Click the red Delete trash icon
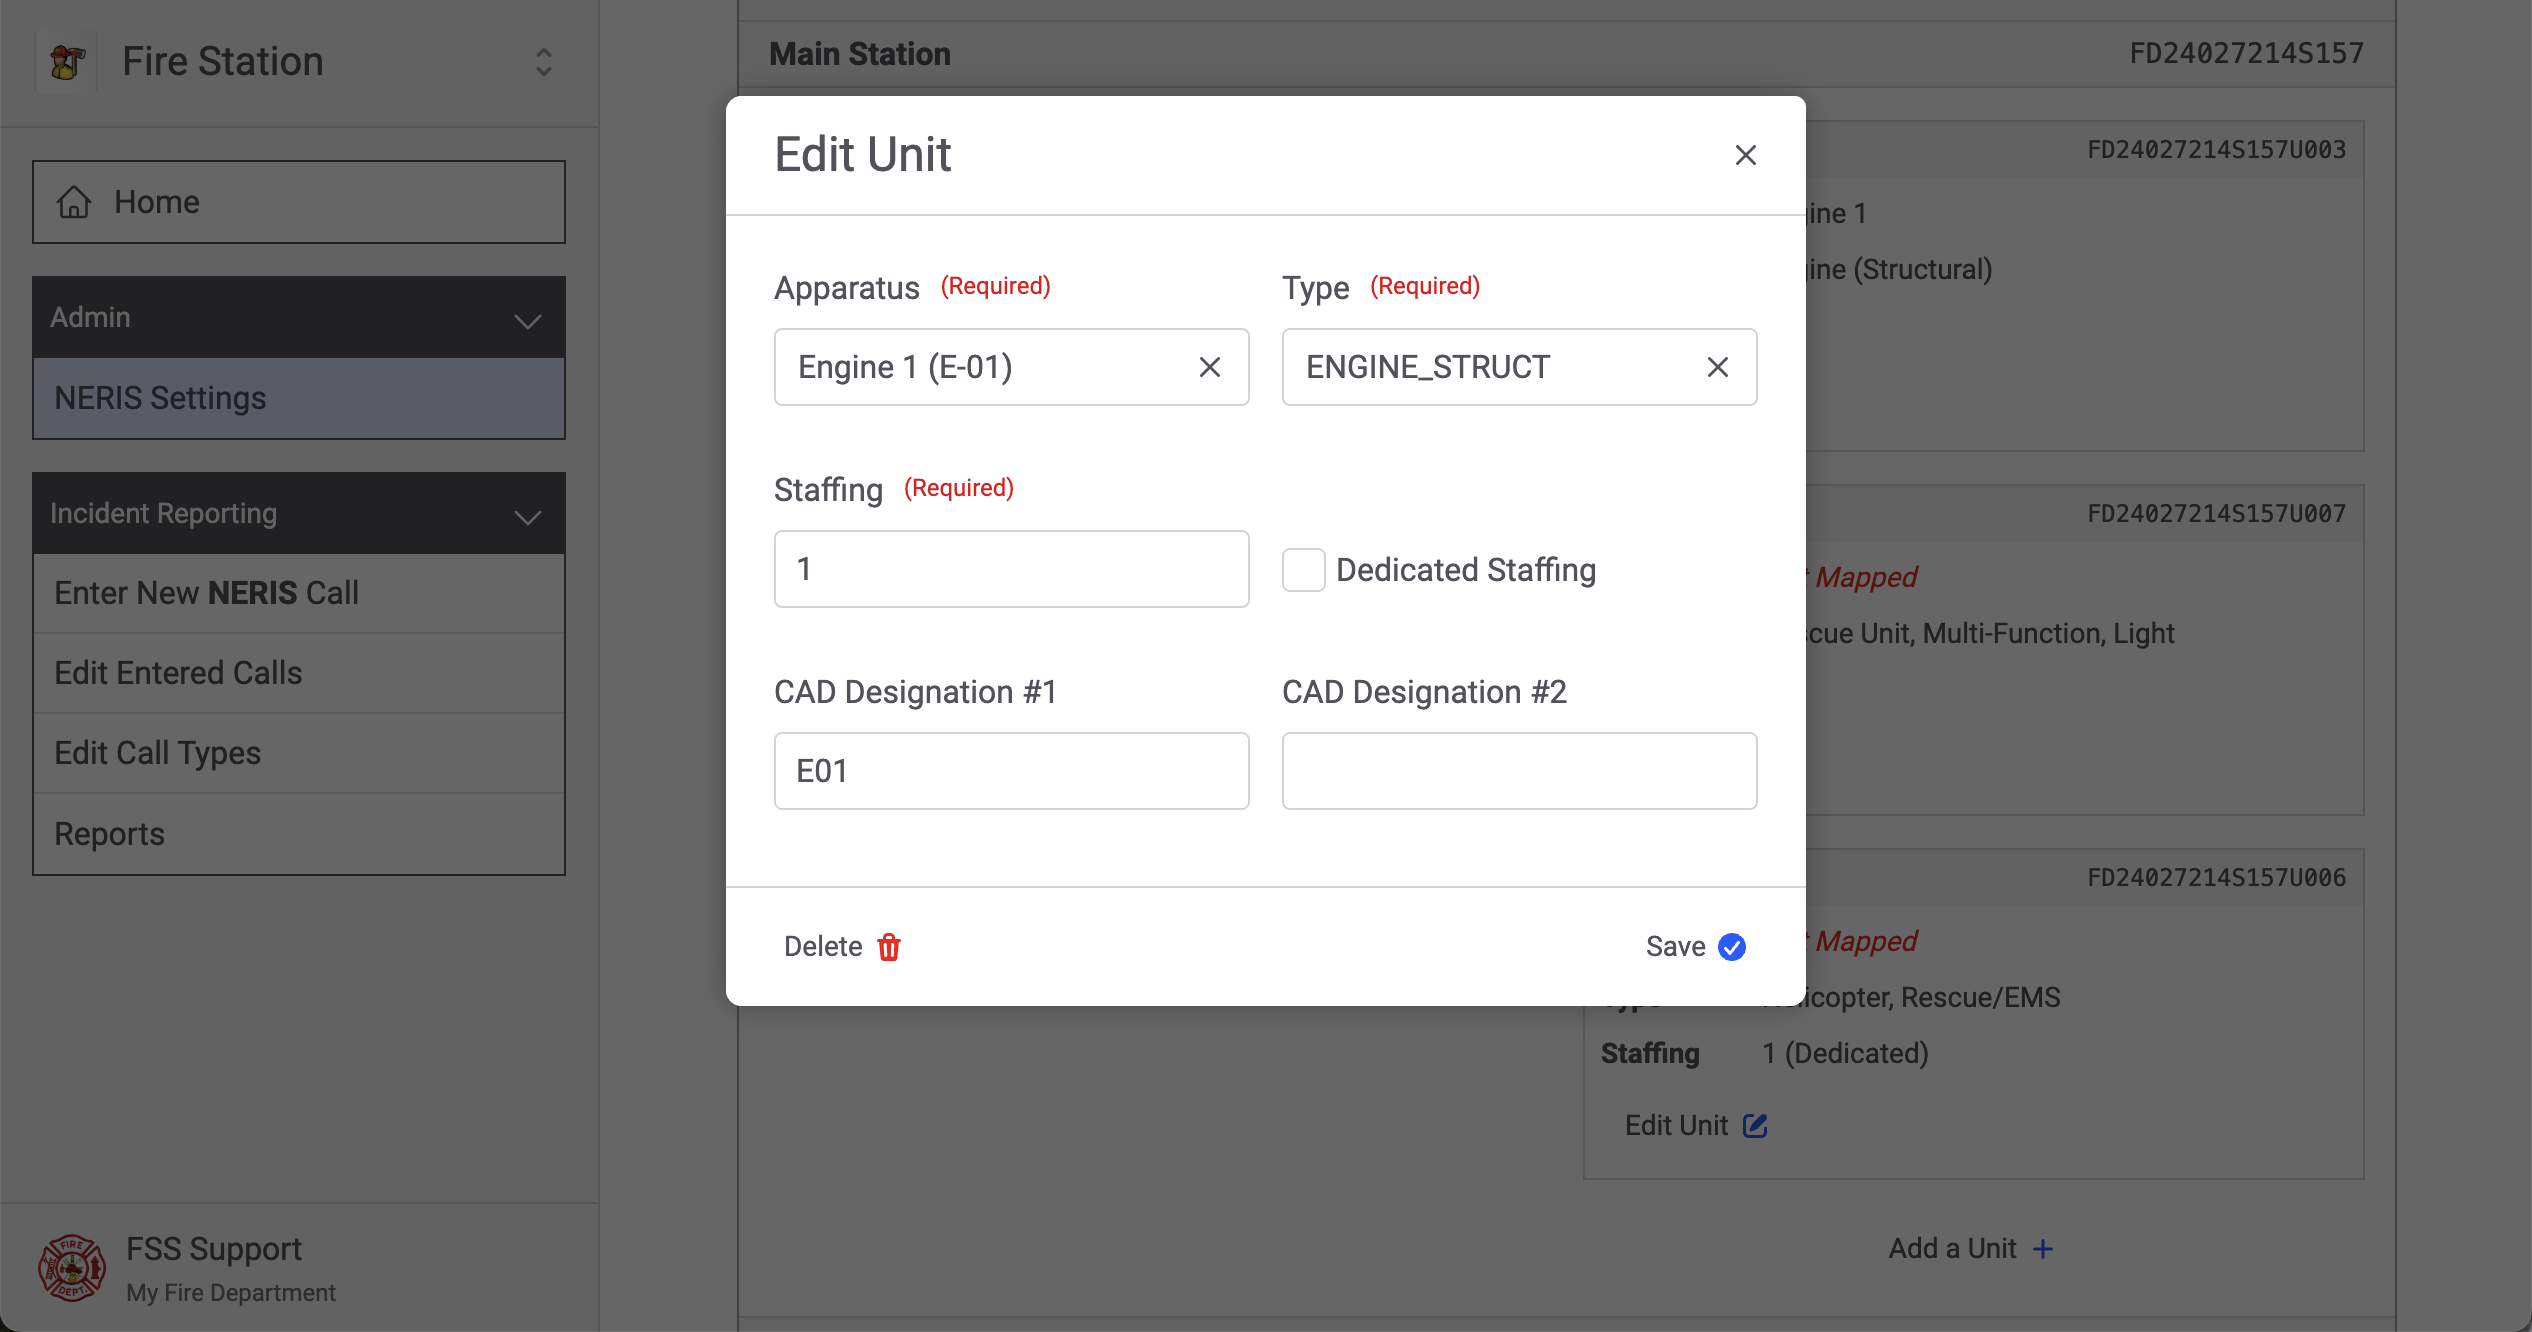This screenshot has width=2532, height=1332. 889,947
